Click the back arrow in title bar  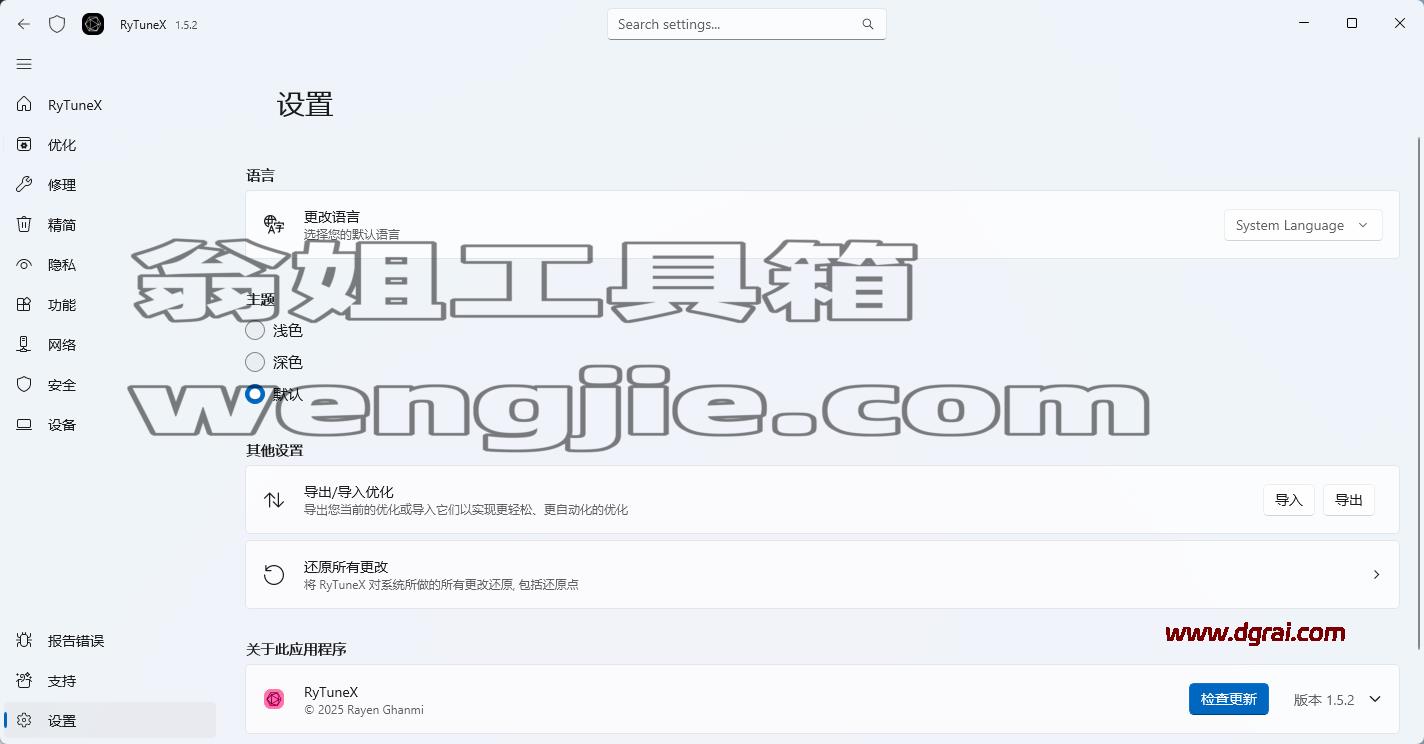click(x=24, y=24)
